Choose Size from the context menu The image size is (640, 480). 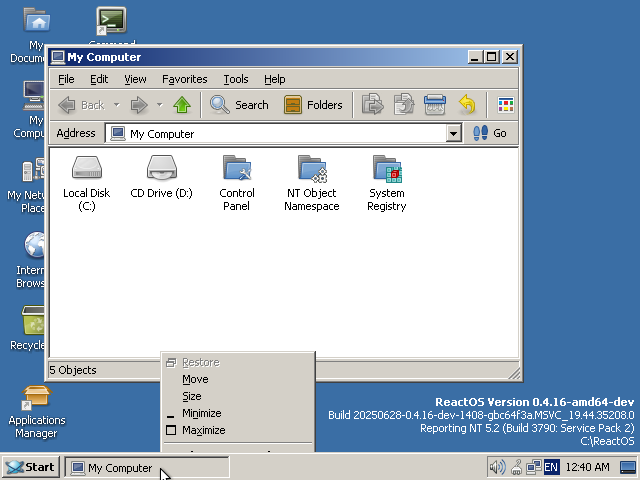coord(238,396)
